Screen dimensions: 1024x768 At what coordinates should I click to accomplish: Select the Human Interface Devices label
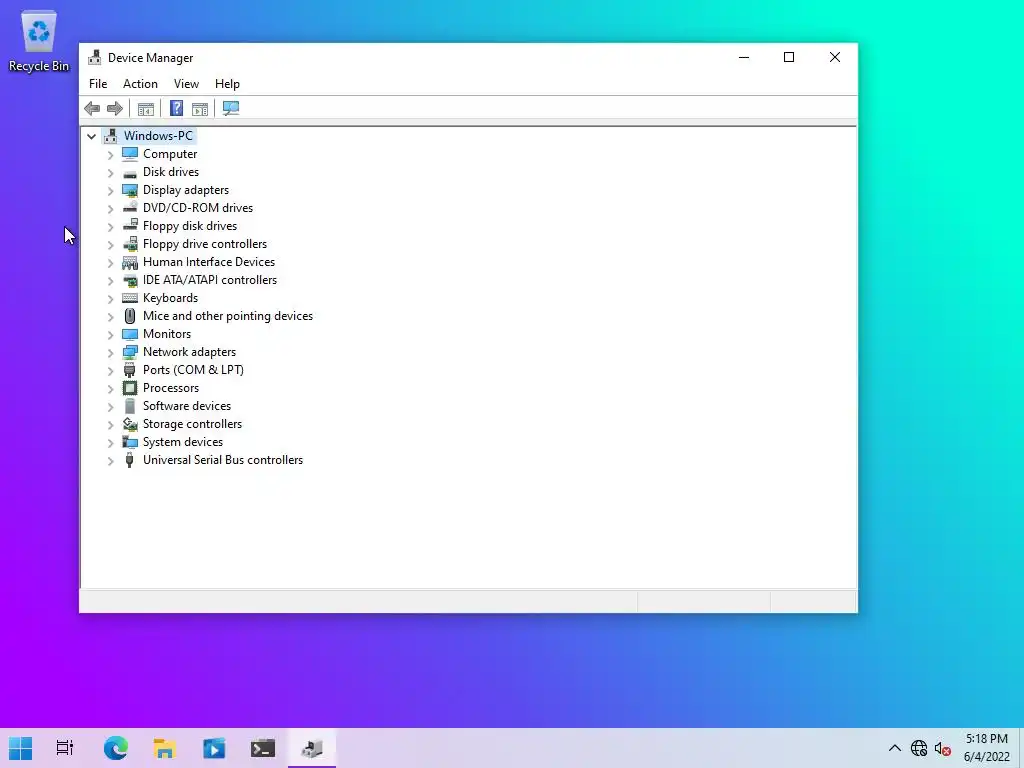(209, 262)
